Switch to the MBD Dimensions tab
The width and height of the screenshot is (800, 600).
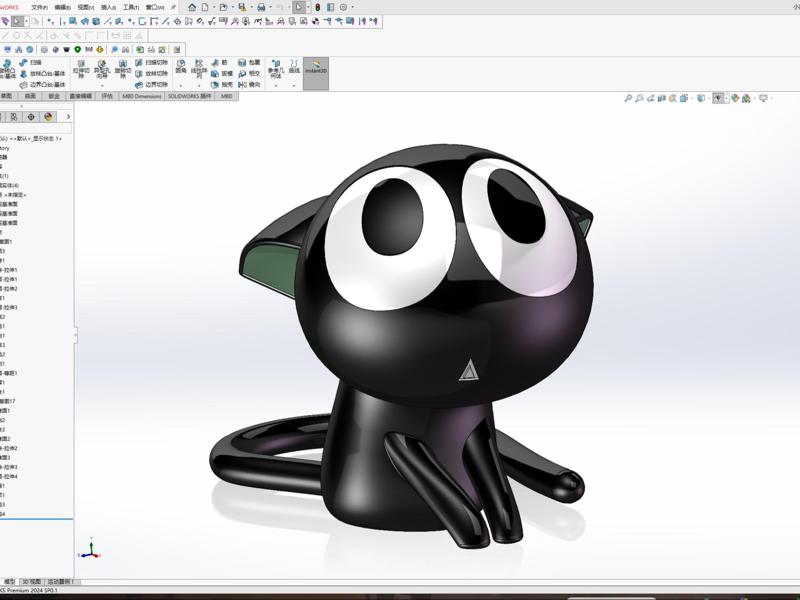[141, 97]
